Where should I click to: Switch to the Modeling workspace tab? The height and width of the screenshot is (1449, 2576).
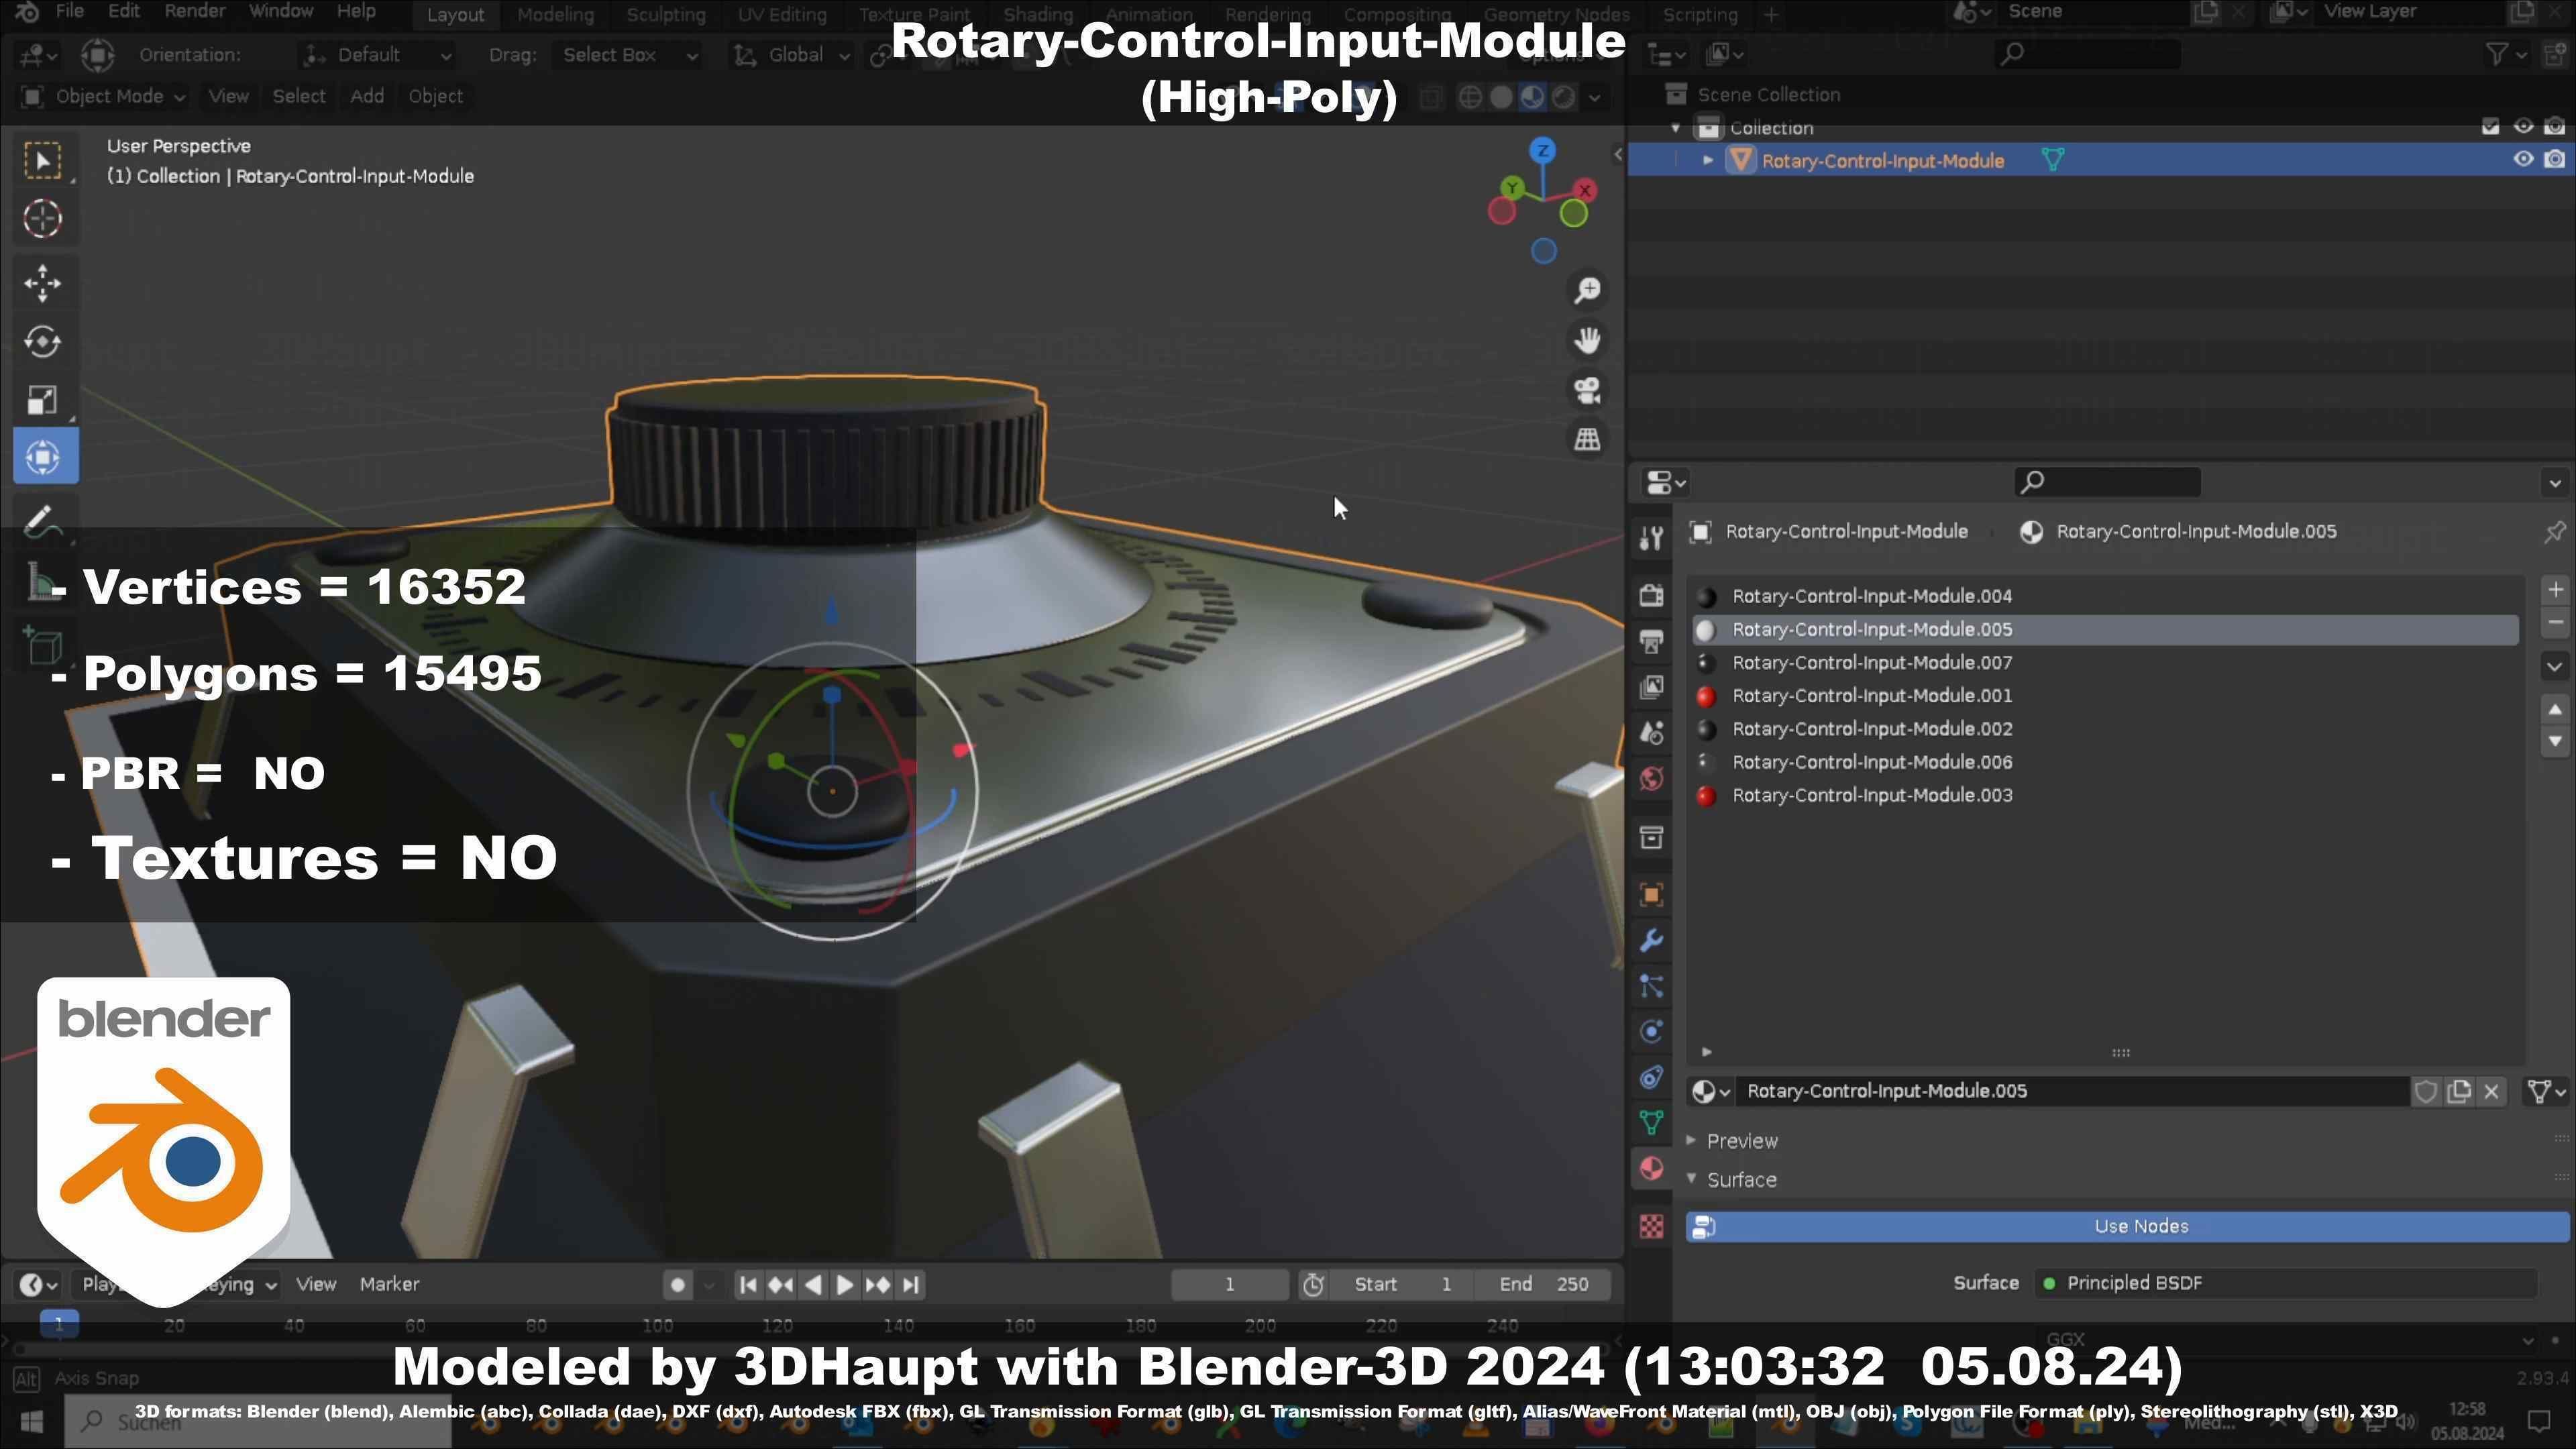coord(555,15)
